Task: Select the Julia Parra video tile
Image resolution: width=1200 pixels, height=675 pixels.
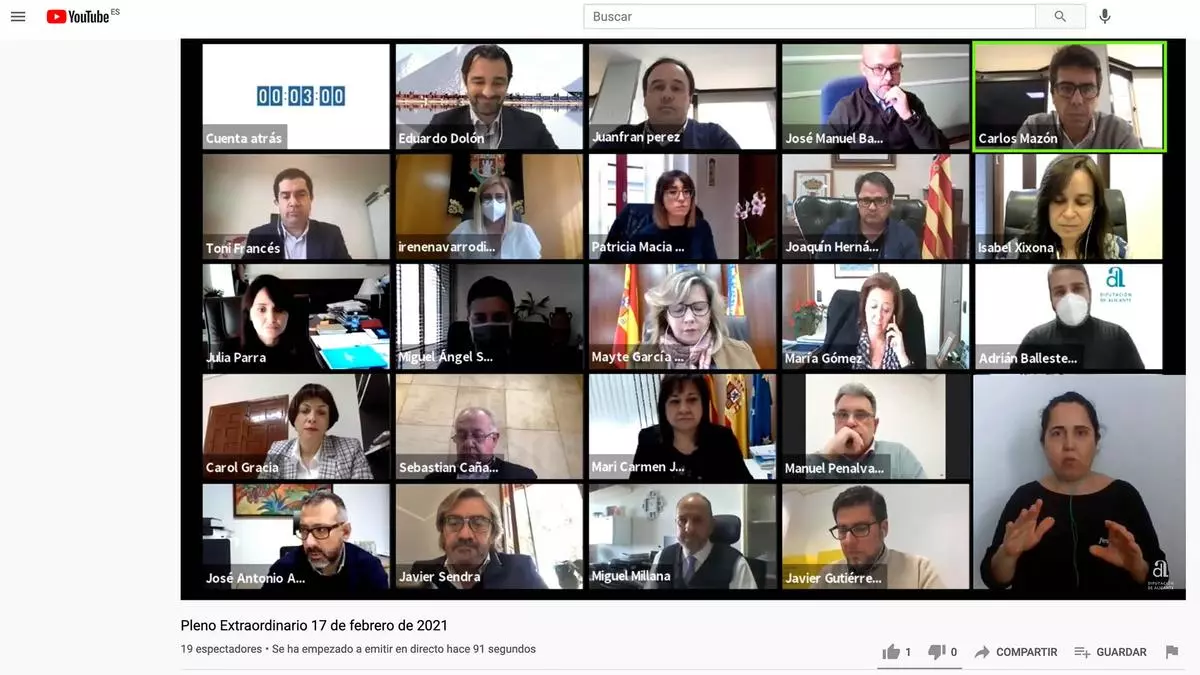Action: tap(296, 317)
